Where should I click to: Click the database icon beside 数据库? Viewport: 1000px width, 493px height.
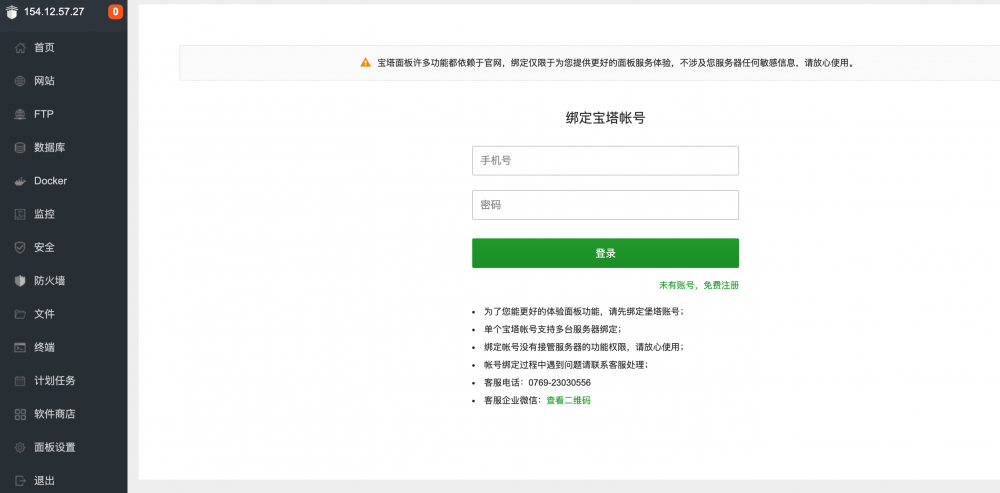click(20, 148)
